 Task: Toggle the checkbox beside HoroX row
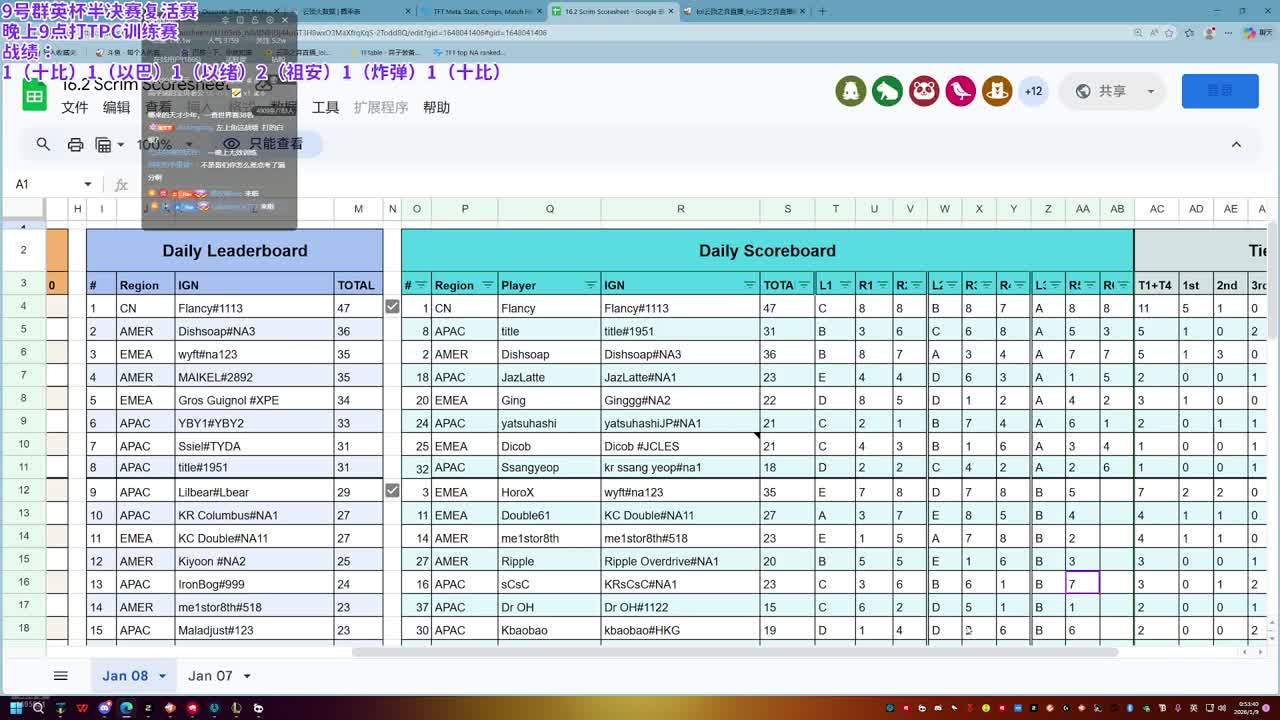(392, 491)
